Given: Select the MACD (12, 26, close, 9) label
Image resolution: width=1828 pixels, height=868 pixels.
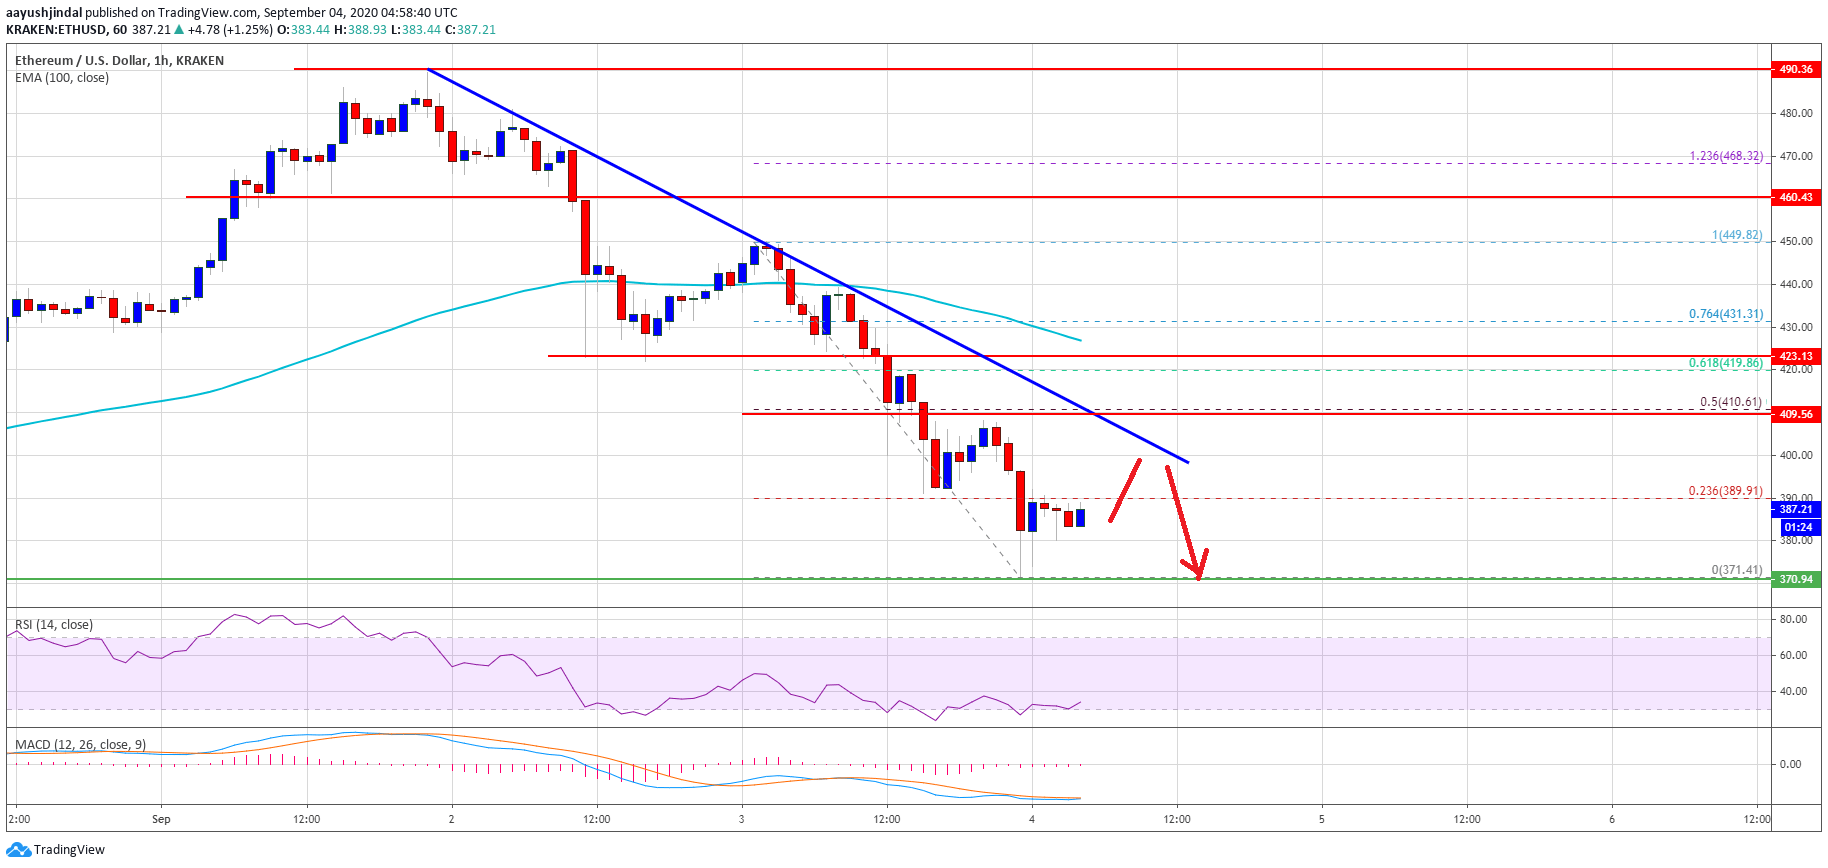Looking at the screenshot, I should click(80, 745).
